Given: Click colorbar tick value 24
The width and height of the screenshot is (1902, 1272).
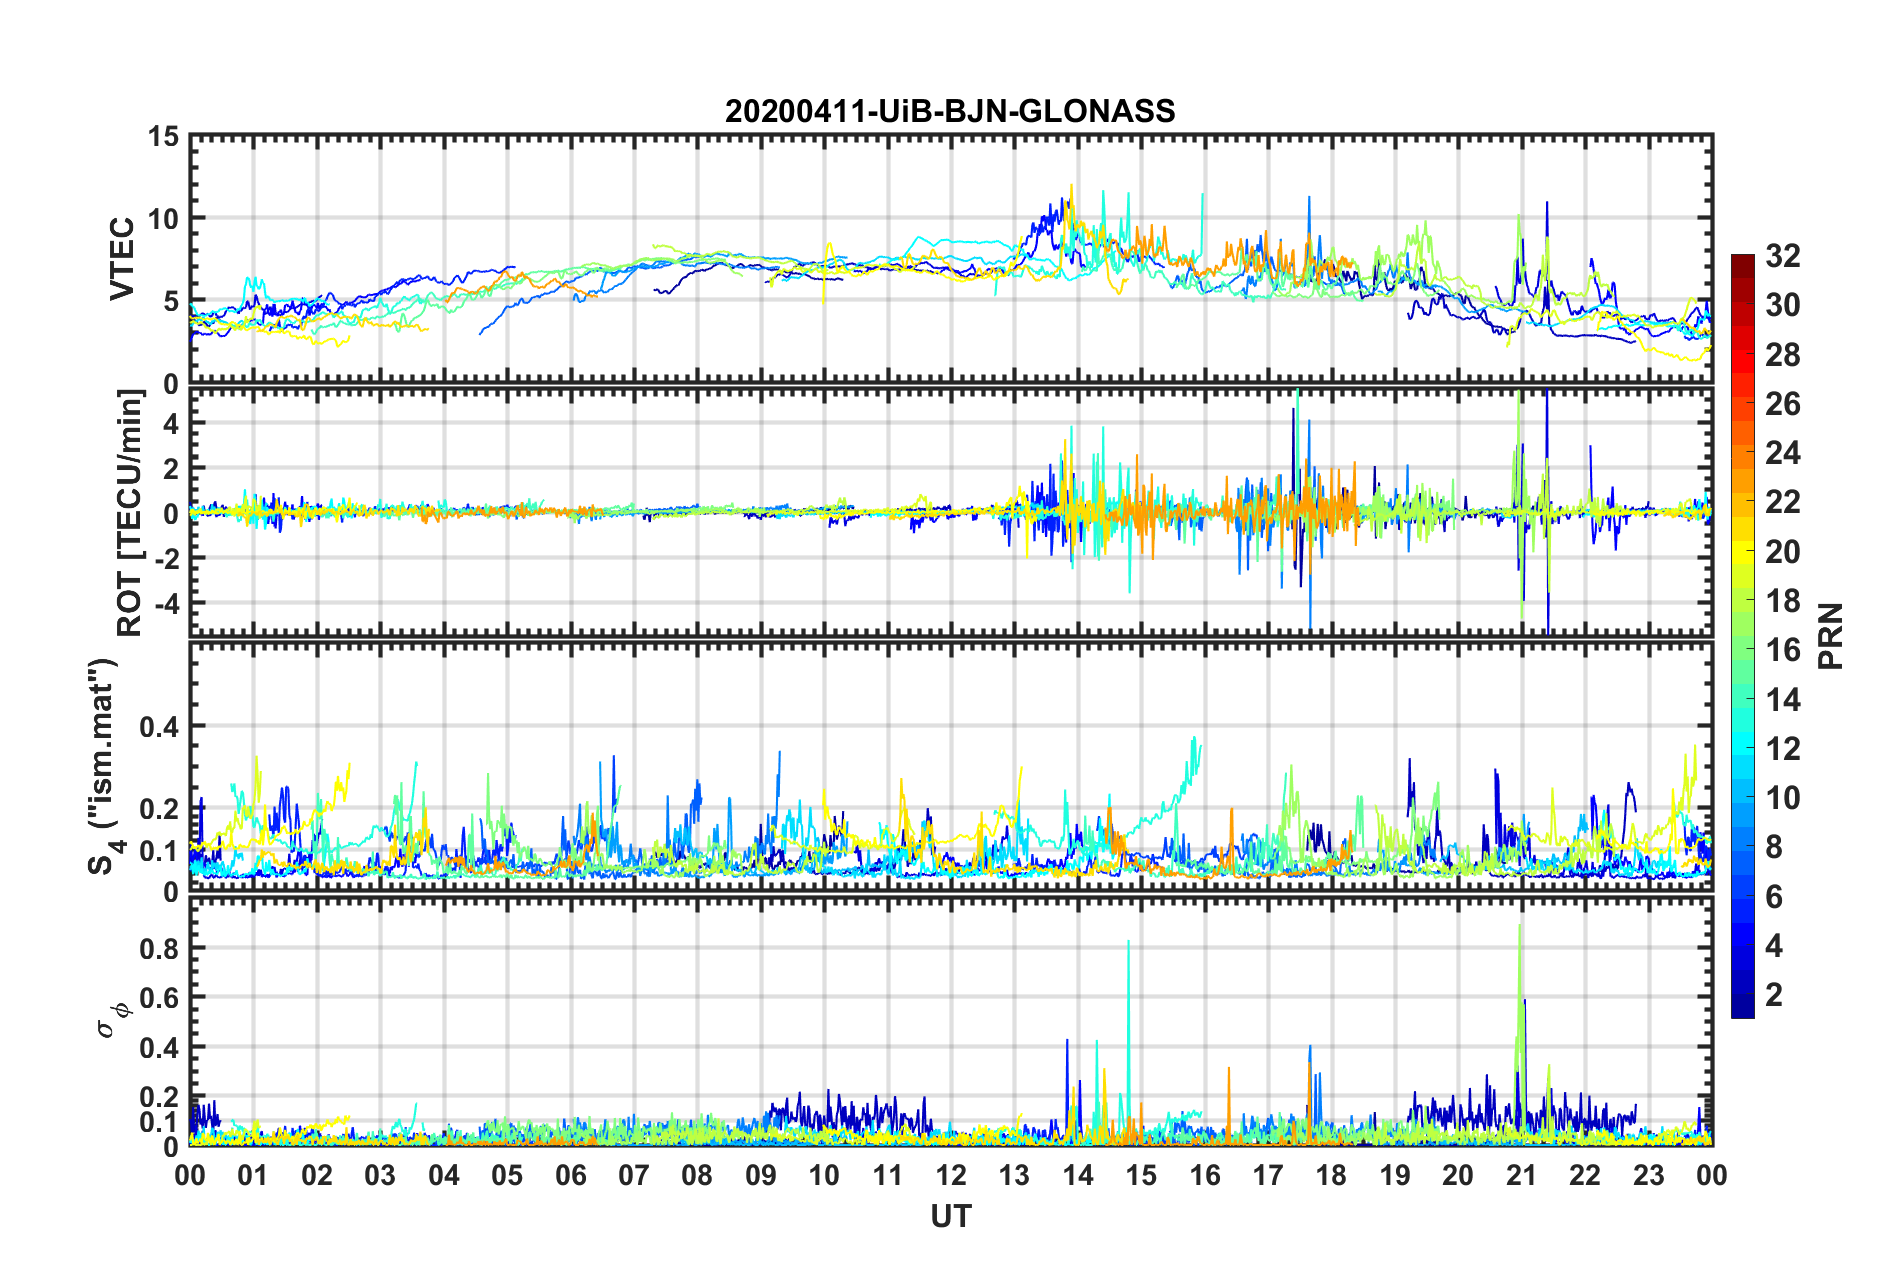Looking at the screenshot, I should (x=1783, y=453).
